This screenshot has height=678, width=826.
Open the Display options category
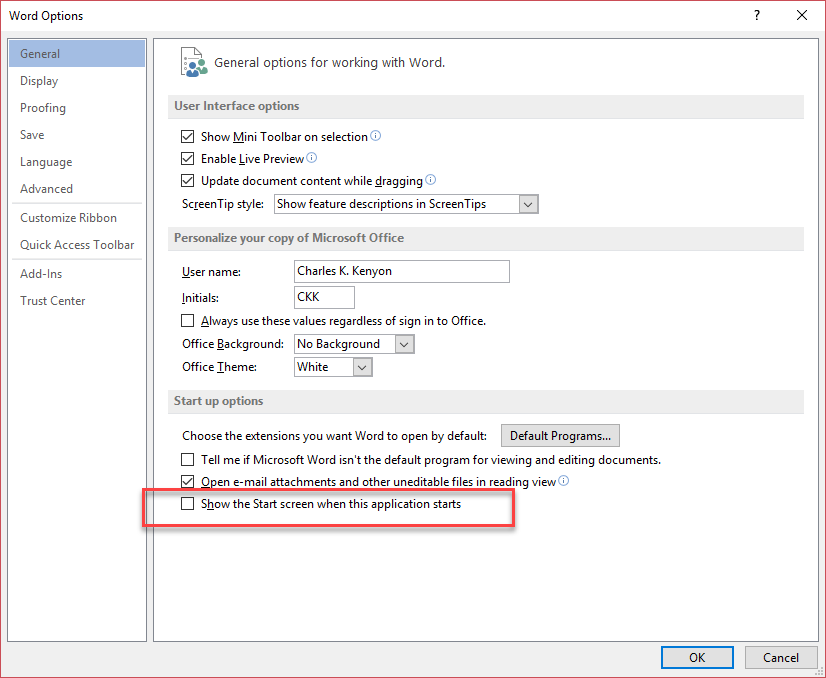point(77,81)
